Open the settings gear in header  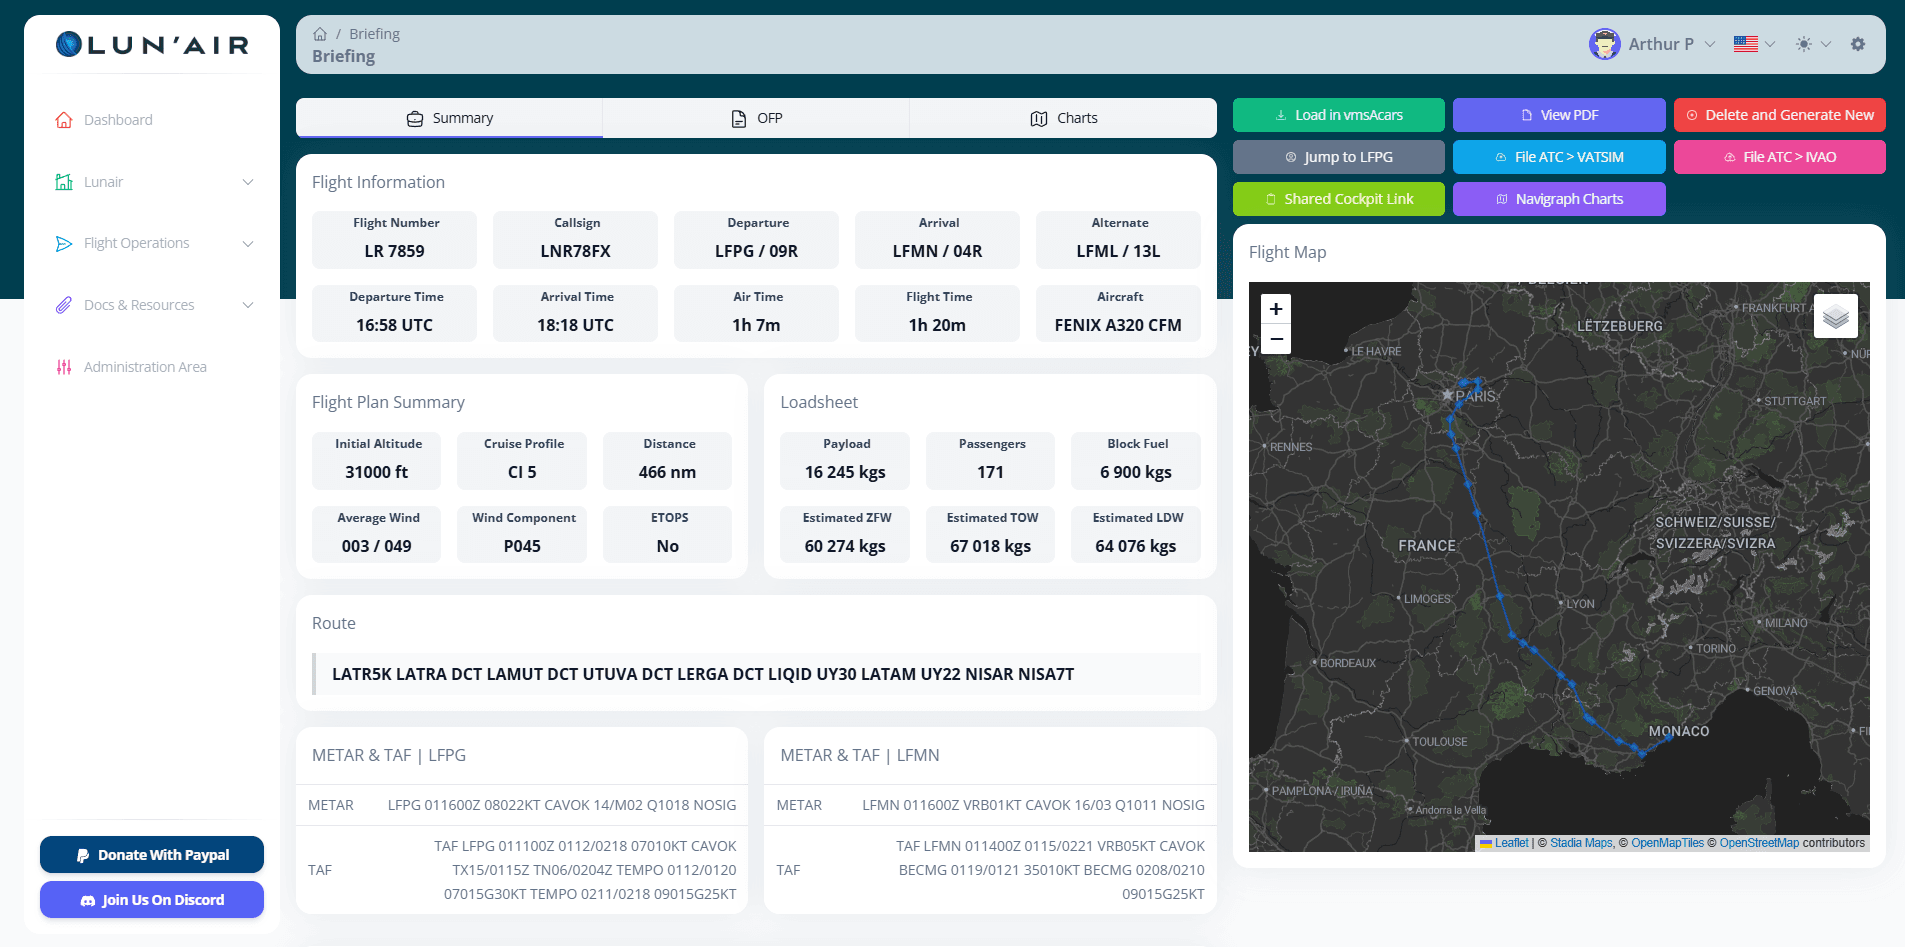click(x=1858, y=44)
